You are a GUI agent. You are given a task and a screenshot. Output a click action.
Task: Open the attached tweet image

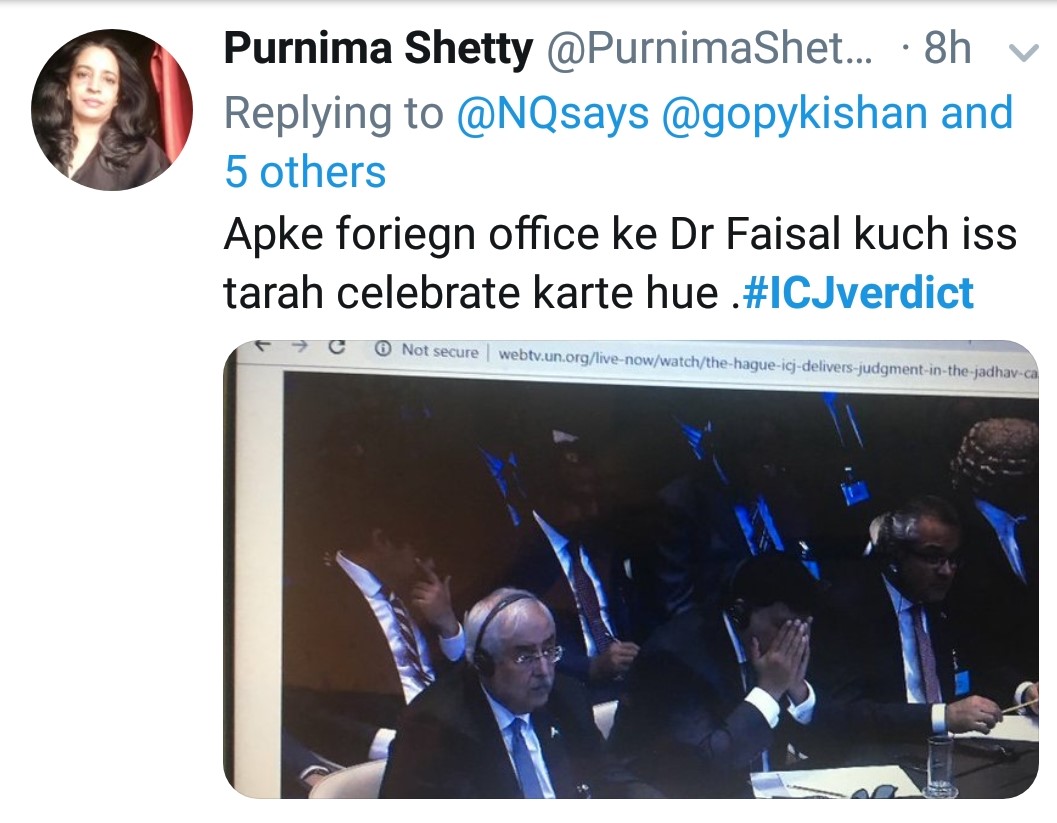click(631, 570)
